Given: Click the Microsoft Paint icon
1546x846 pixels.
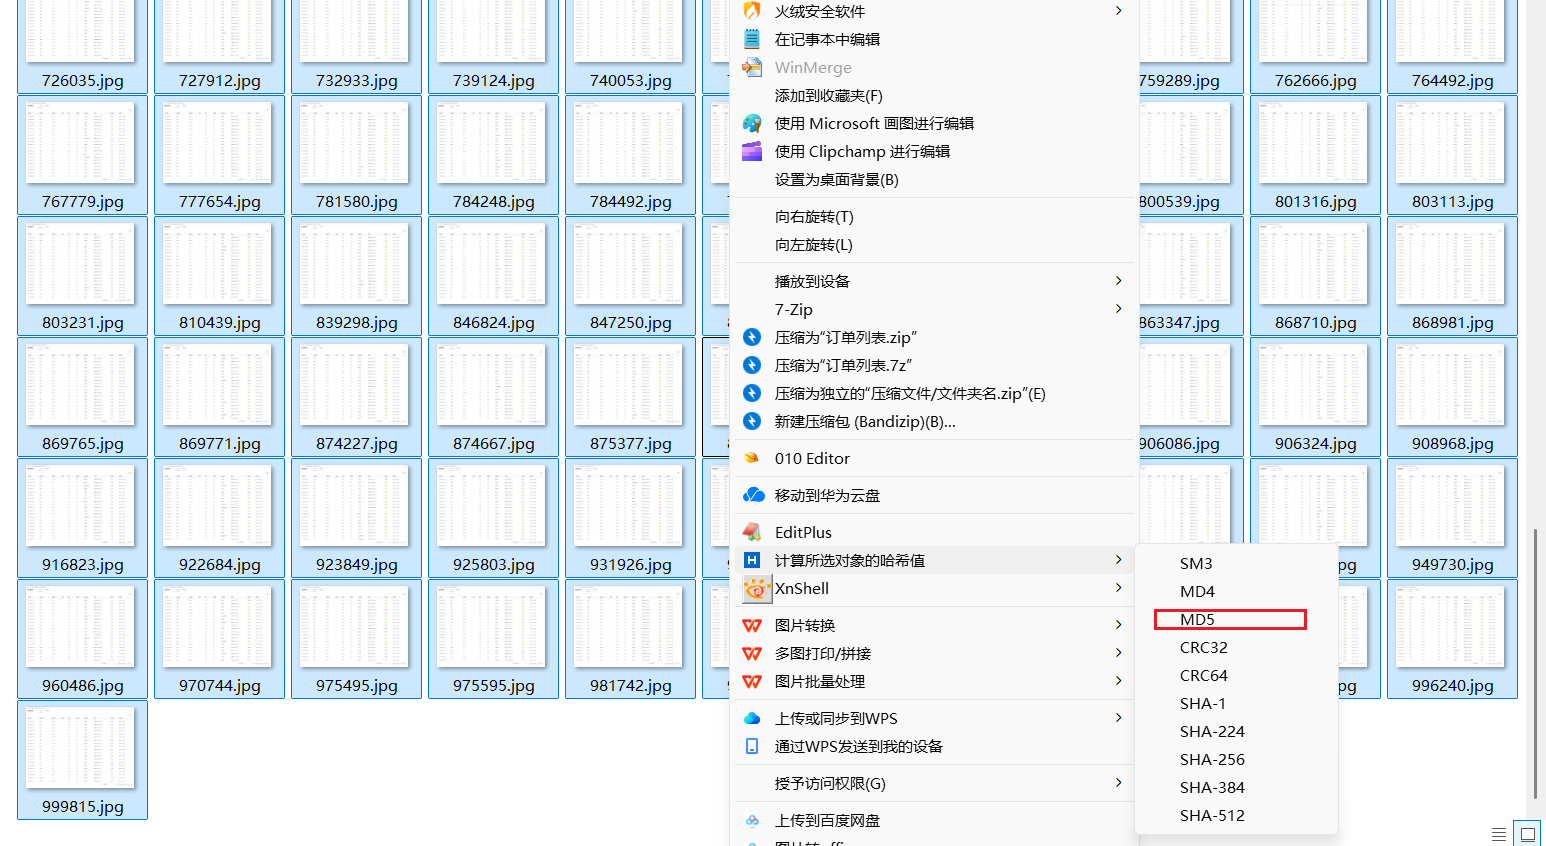Looking at the screenshot, I should tap(752, 123).
